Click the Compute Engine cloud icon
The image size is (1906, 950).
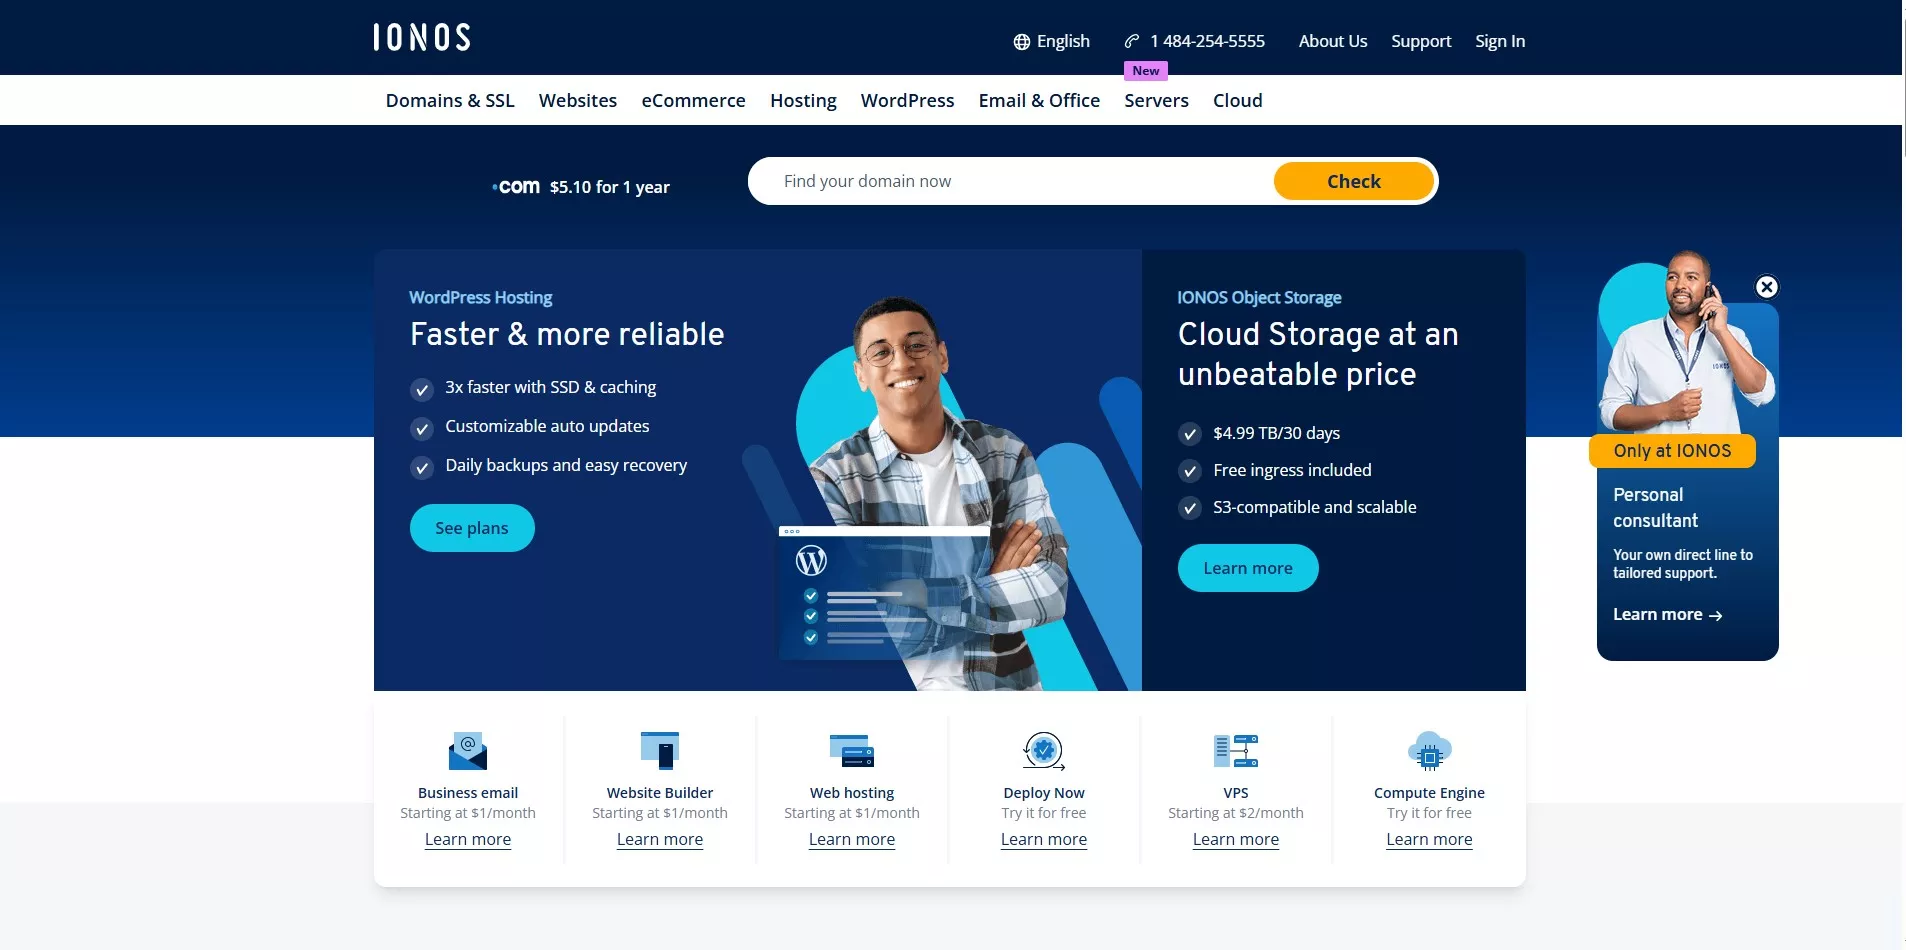coord(1429,751)
